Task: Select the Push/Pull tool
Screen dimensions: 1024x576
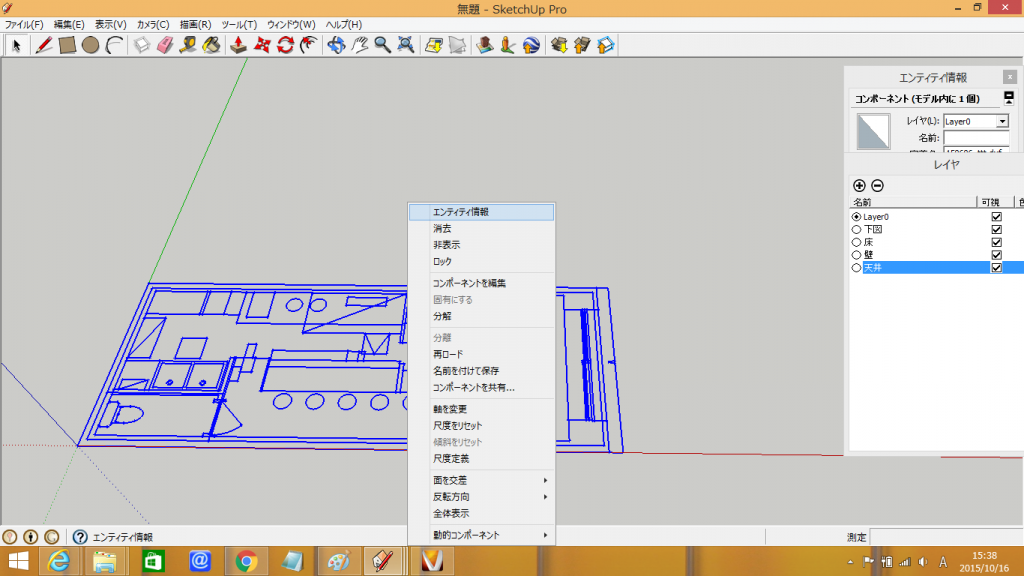Action: pyautogui.click(x=239, y=45)
